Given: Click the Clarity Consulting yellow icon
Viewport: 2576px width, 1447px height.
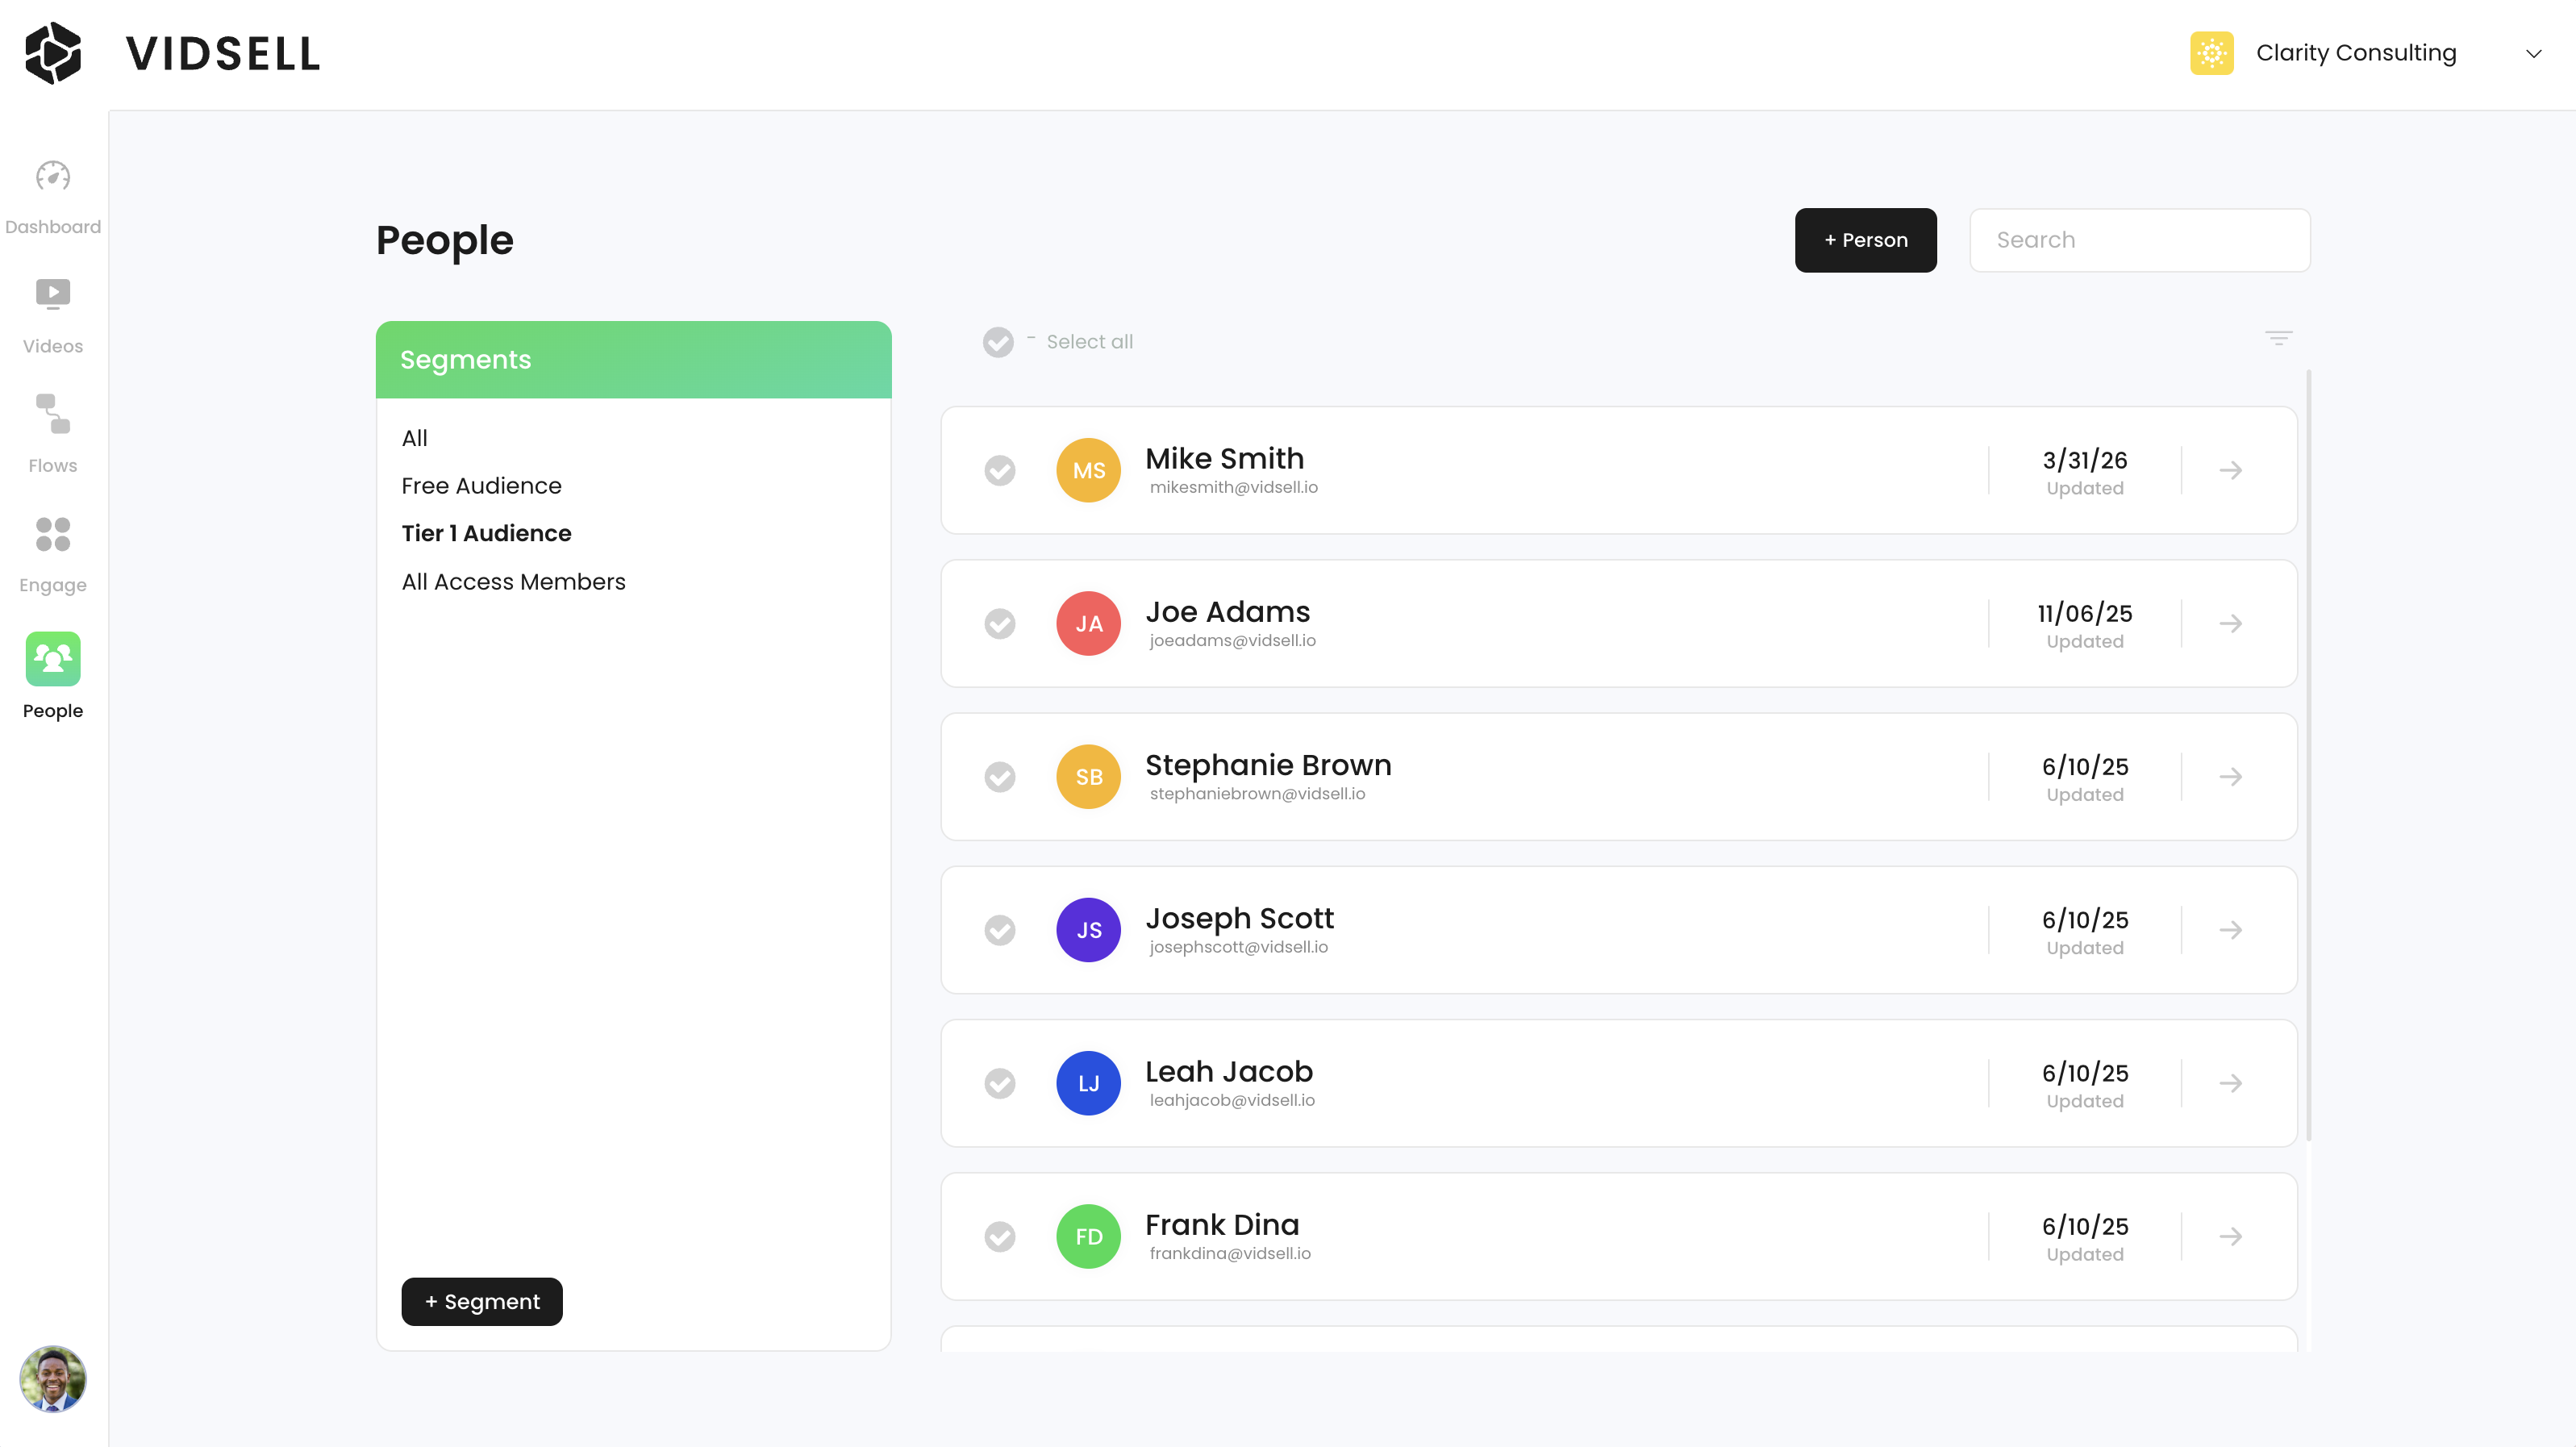Looking at the screenshot, I should point(2211,53).
